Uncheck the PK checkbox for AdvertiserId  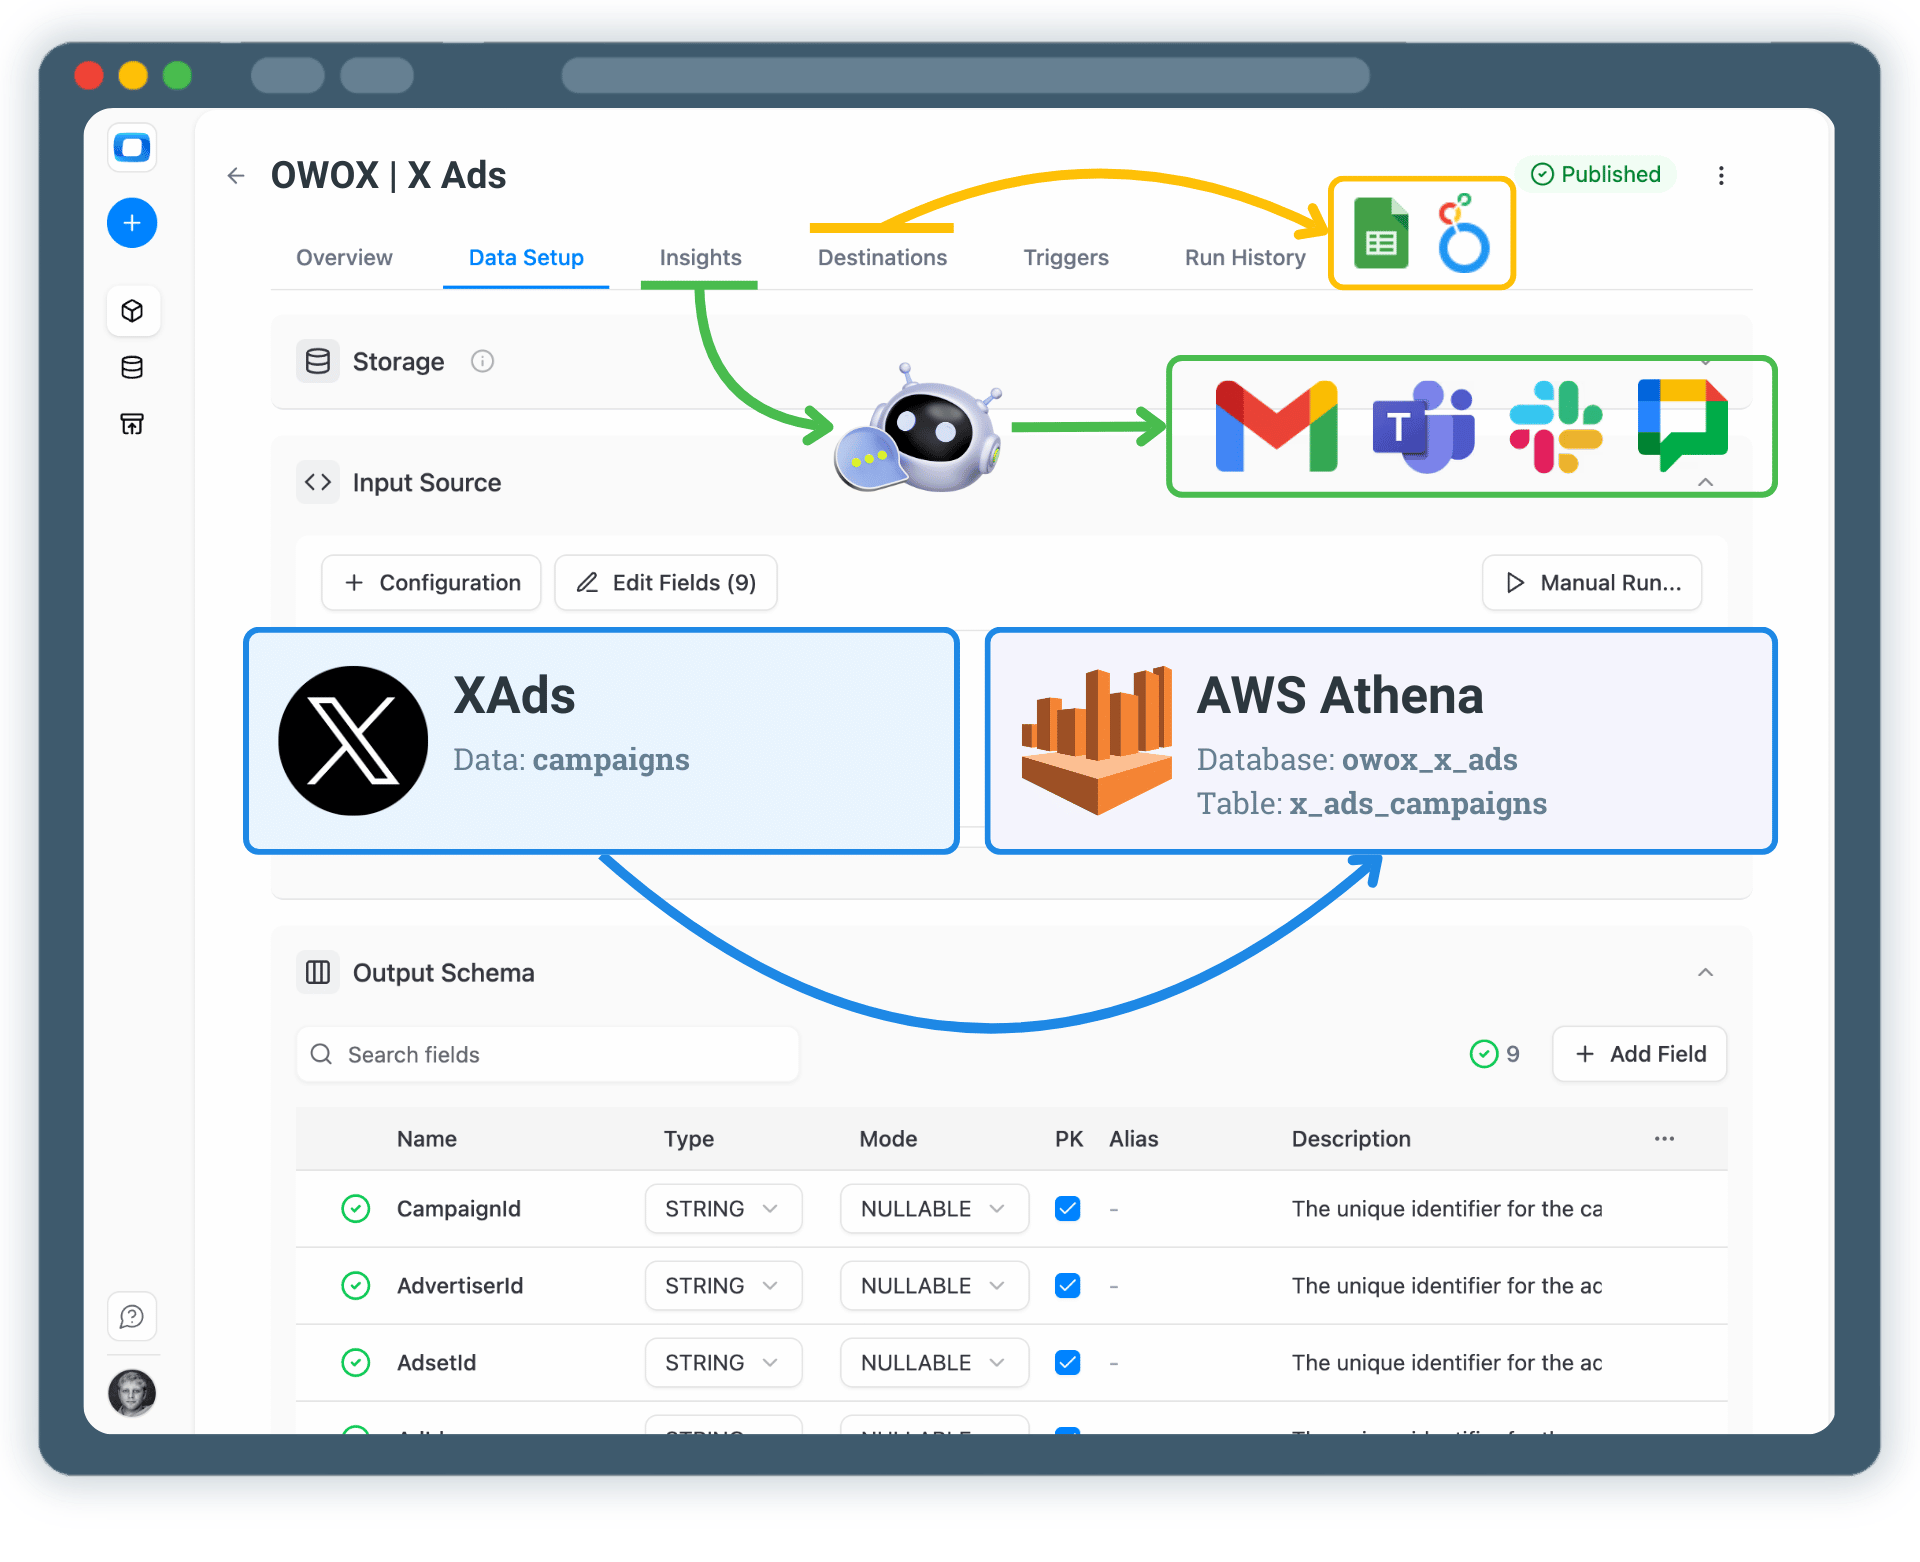(x=1067, y=1285)
